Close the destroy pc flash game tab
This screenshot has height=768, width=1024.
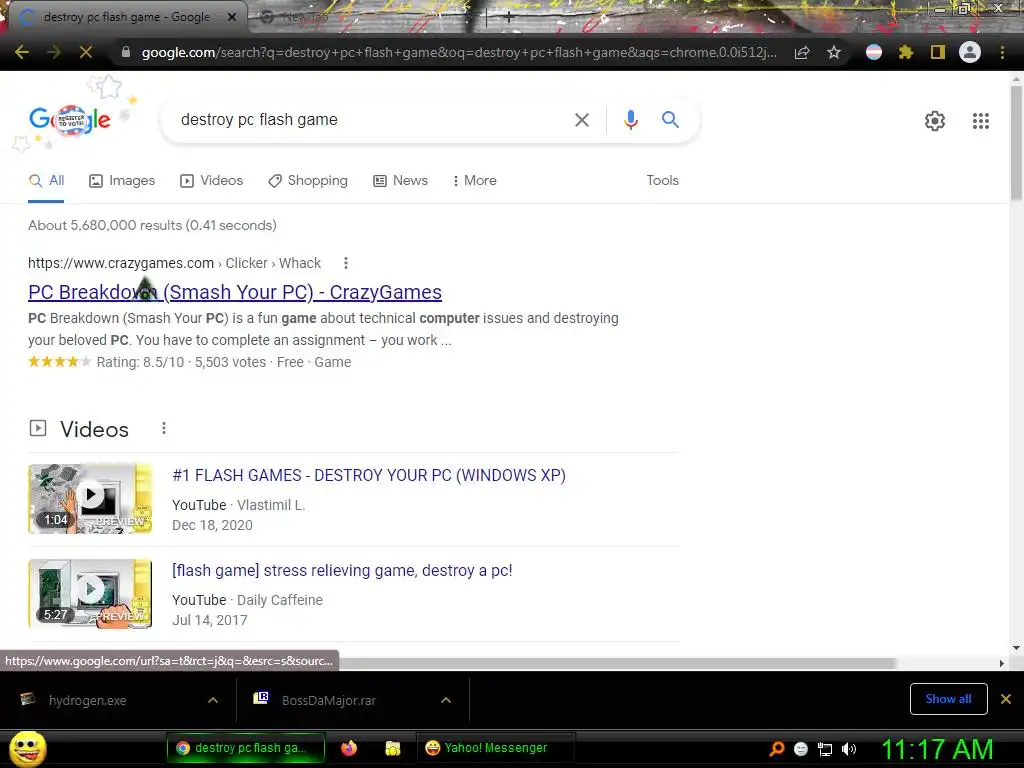[232, 17]
